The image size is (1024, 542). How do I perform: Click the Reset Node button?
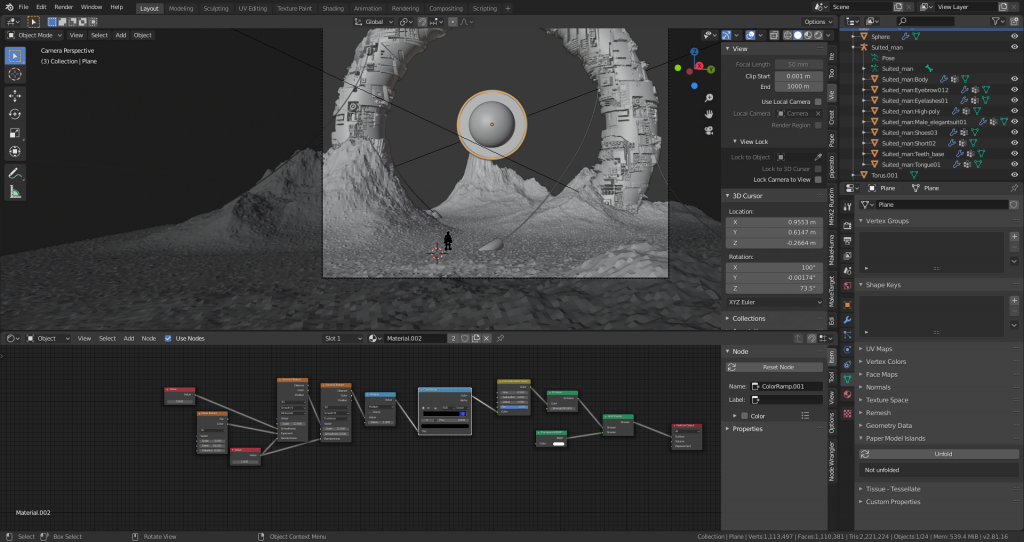pyautogui.click(x=775, y=367)
